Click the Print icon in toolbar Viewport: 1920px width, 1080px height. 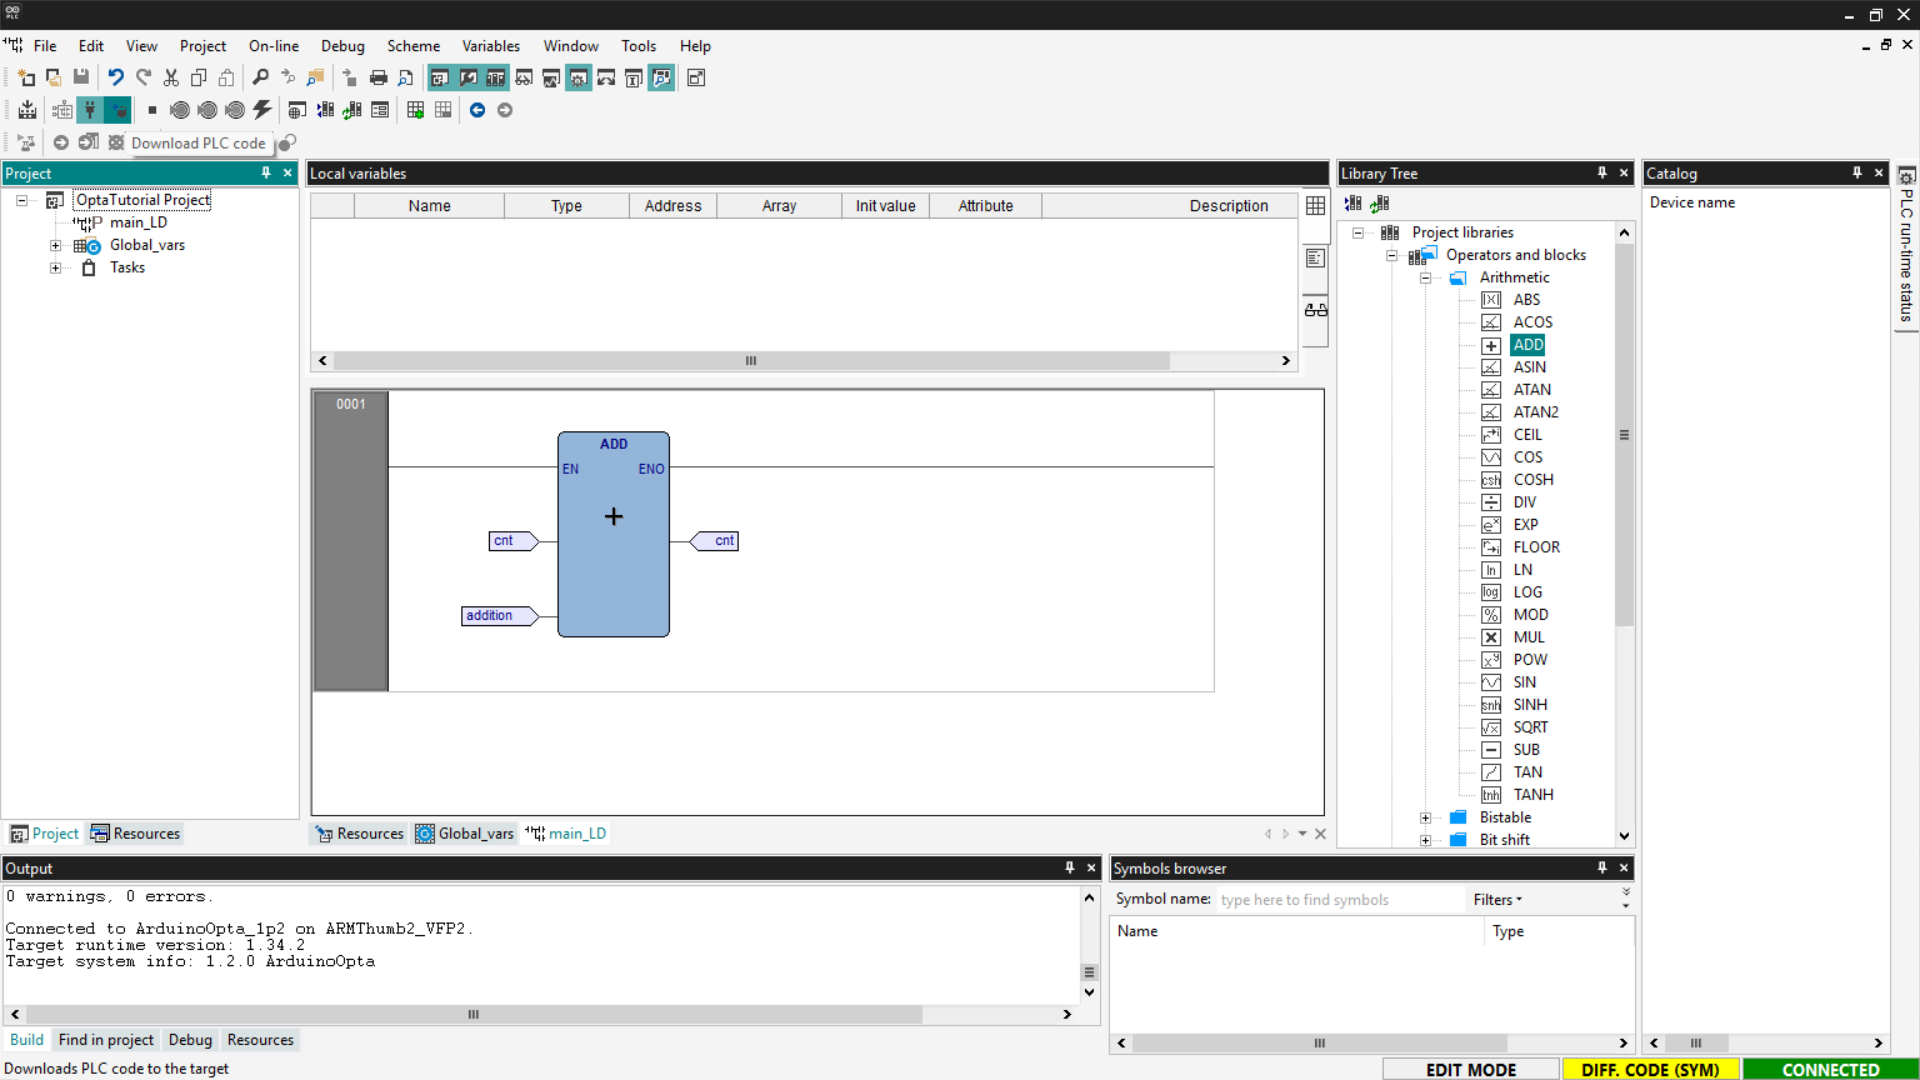[x=378, y=78]
